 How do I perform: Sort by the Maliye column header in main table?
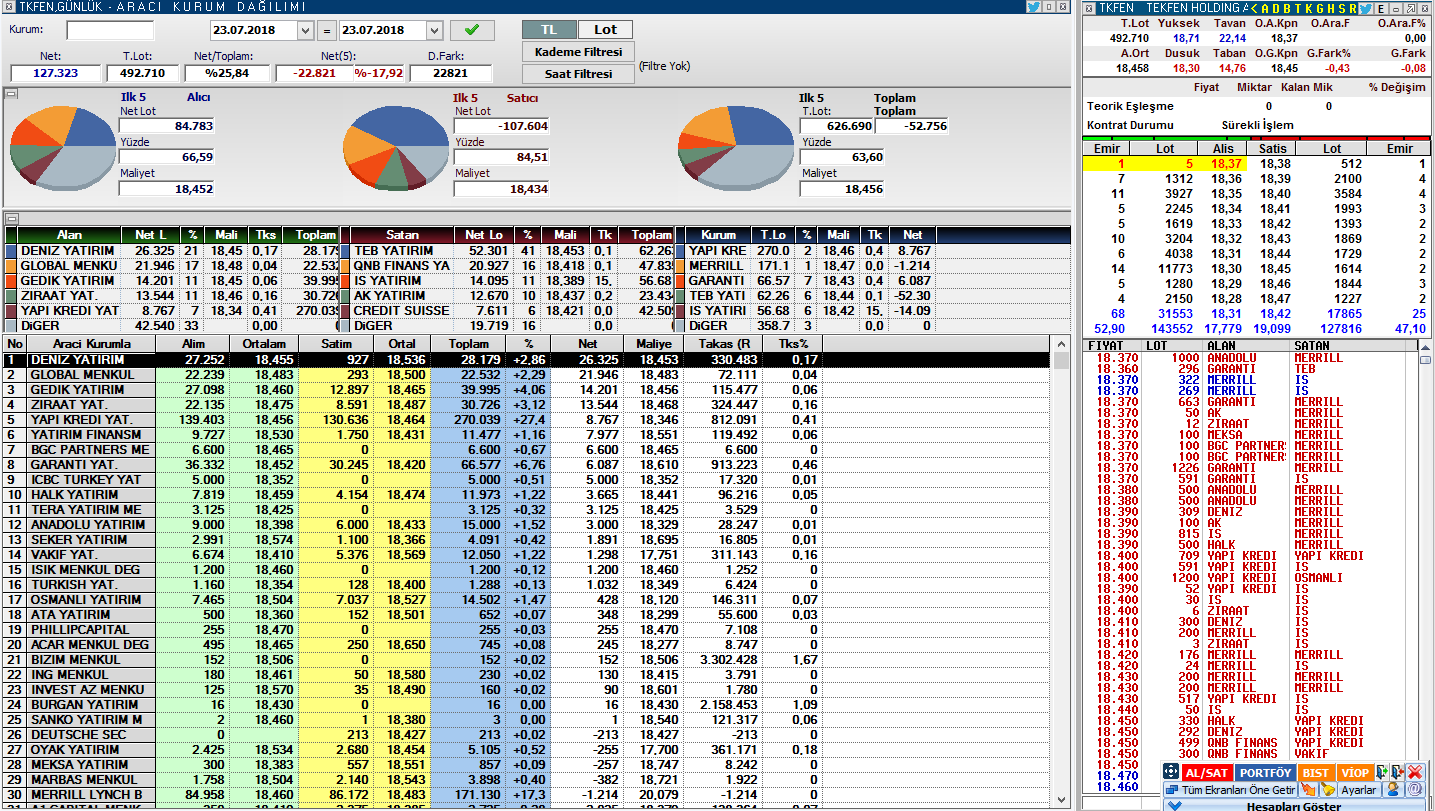pyautogui.click(x=653, y=344)
